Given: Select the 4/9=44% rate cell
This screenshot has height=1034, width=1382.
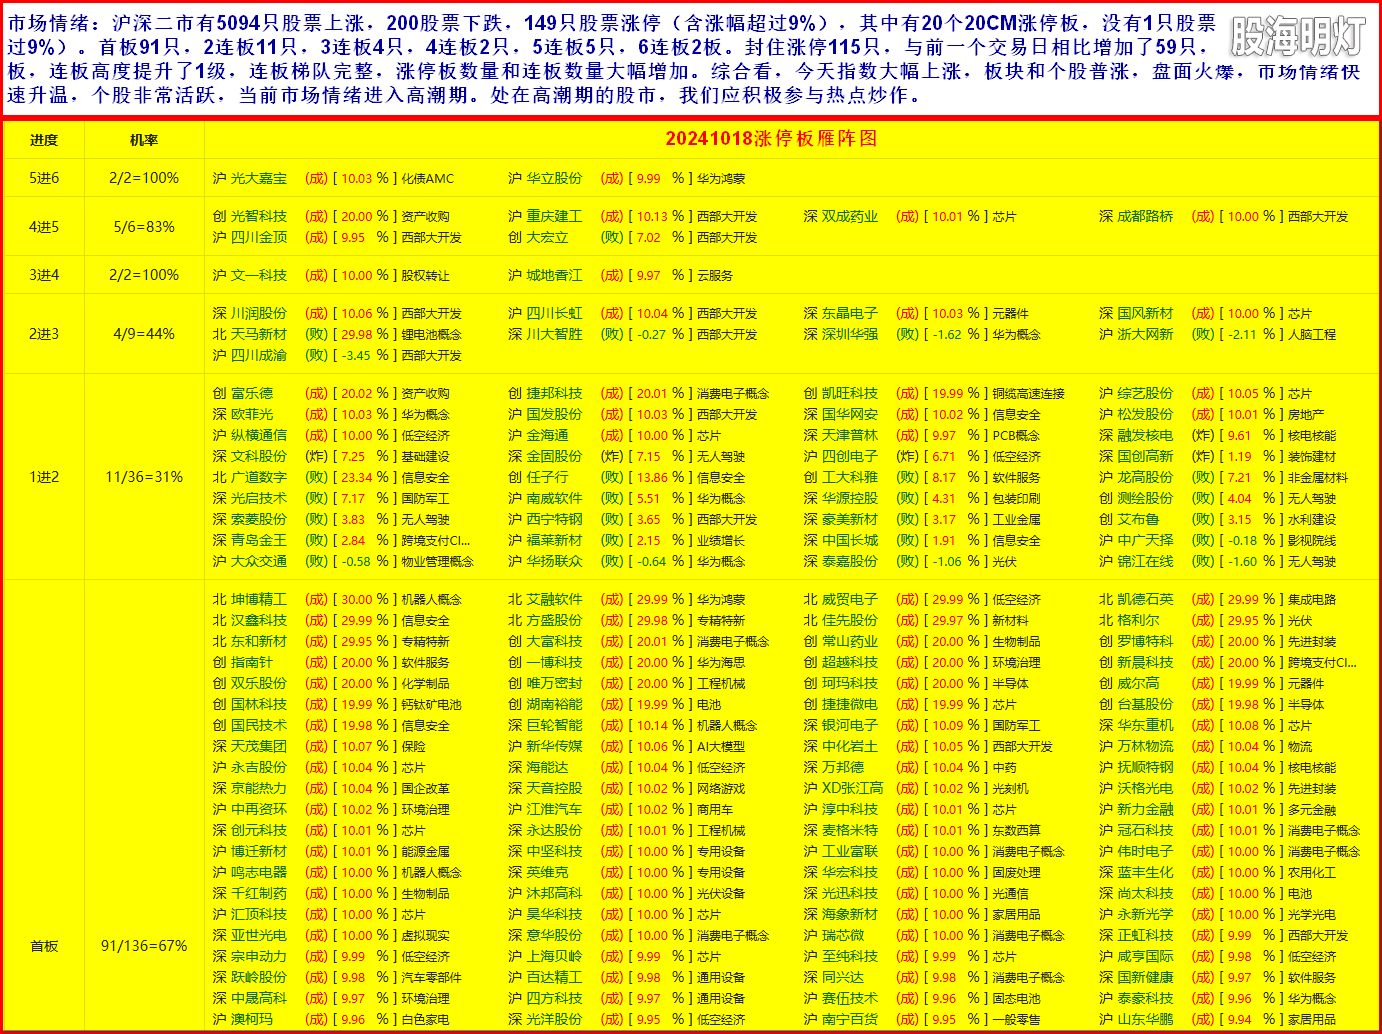Looking at the screenshot, I should (x=144, y=334).
